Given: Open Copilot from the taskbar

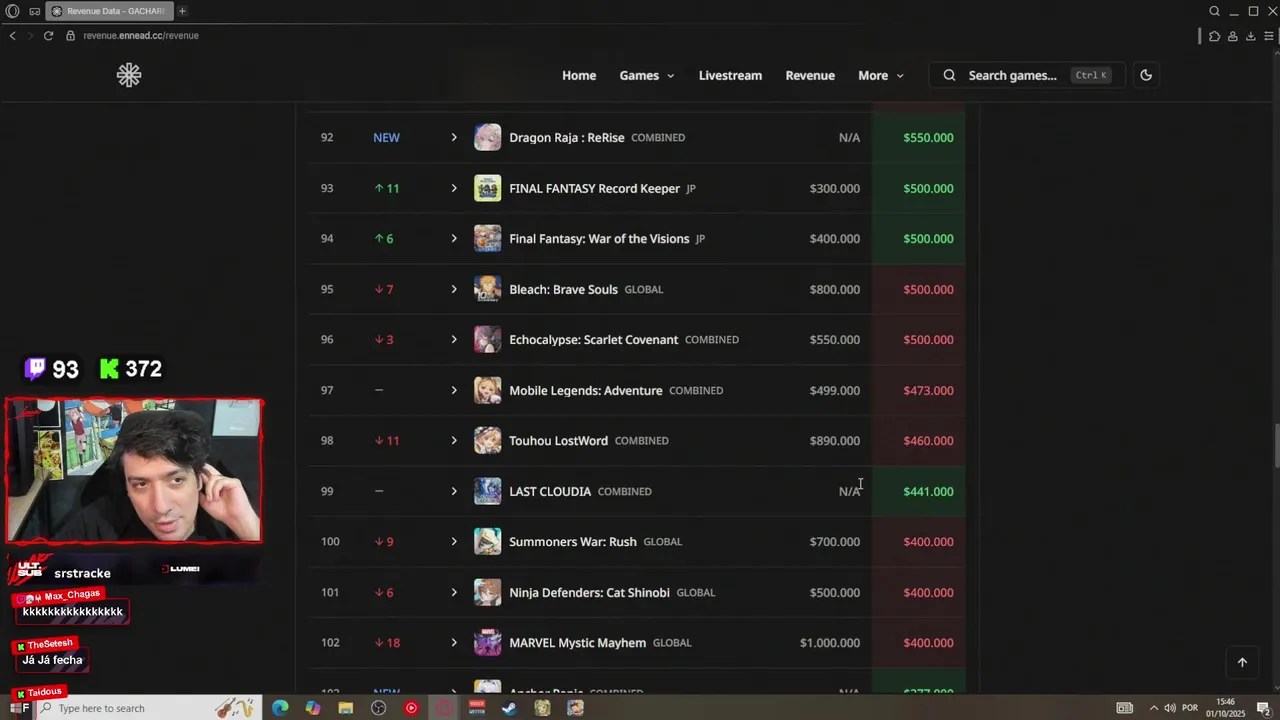Looking at the screenshot, I should [x=313, y=708].
